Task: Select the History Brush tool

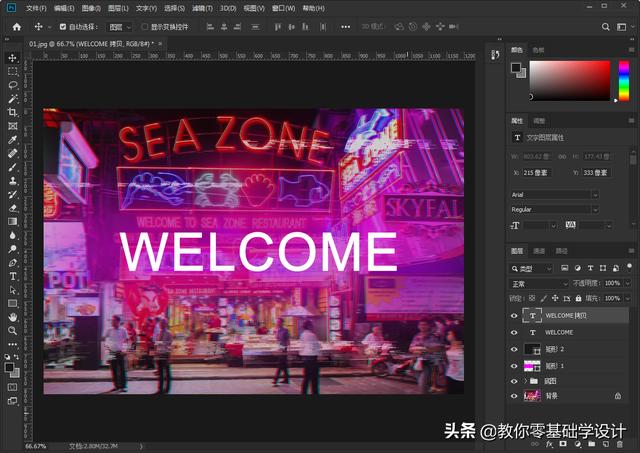Action: pyautogui.click(x=13, y=195)
